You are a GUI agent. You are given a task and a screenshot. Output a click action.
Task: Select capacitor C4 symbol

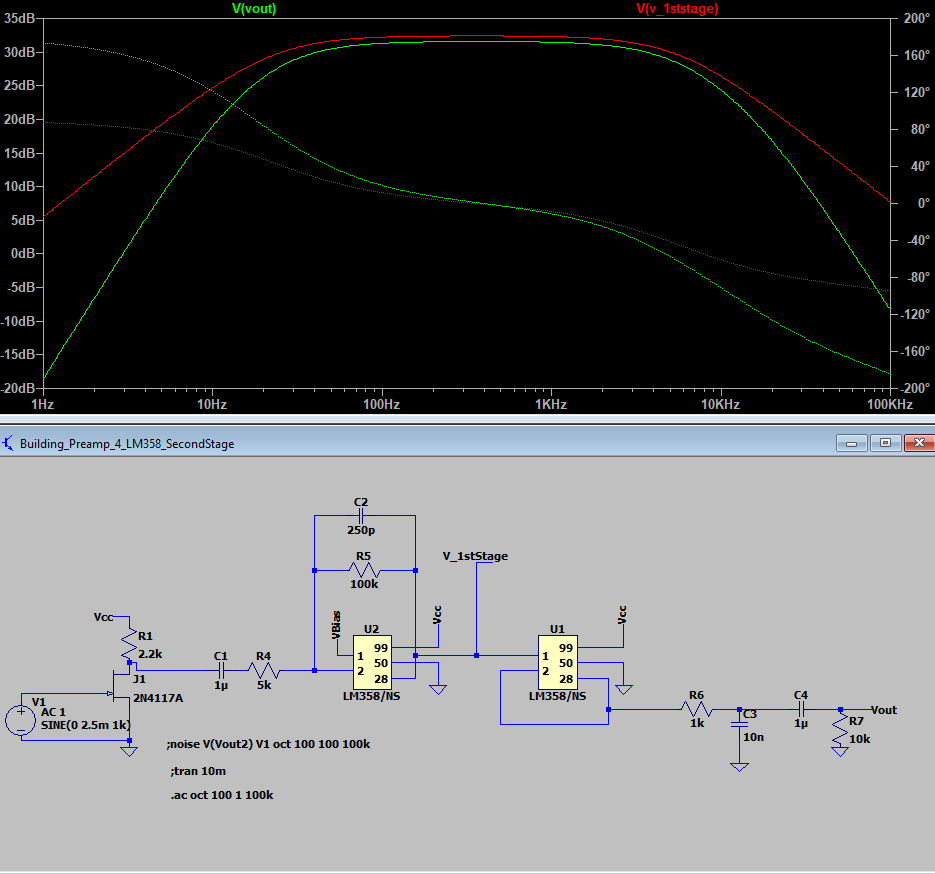(801, 709)
